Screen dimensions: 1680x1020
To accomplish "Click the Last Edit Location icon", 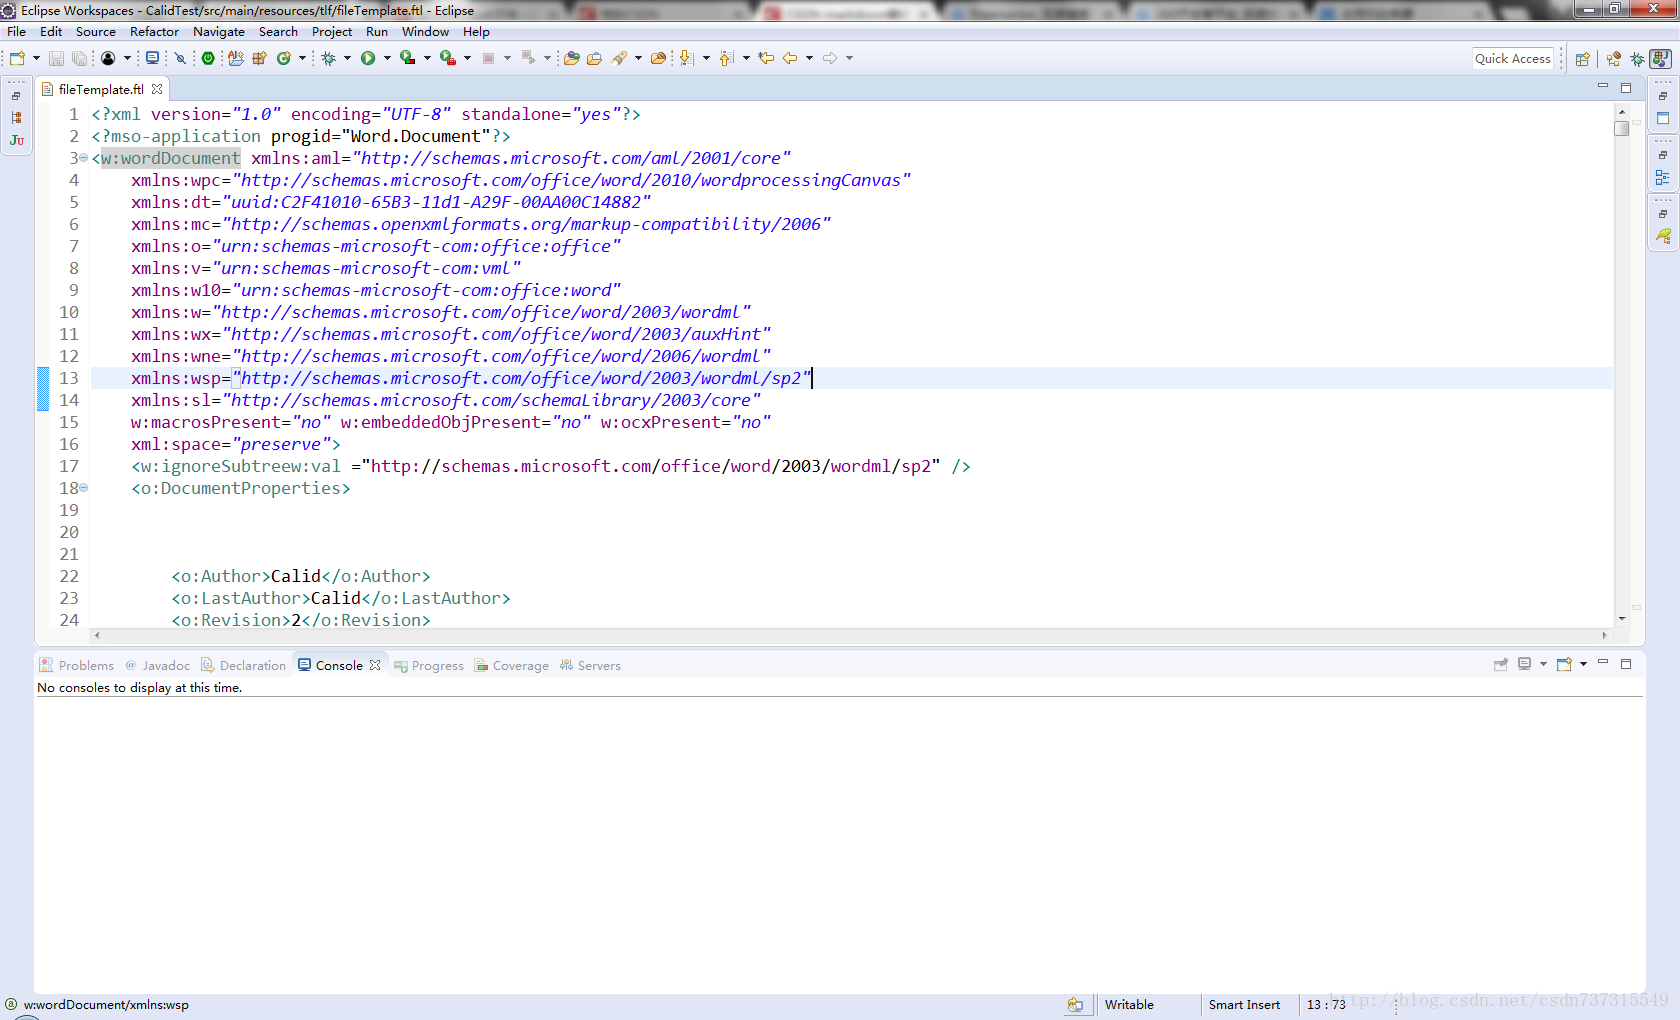I will pos(766,58).
